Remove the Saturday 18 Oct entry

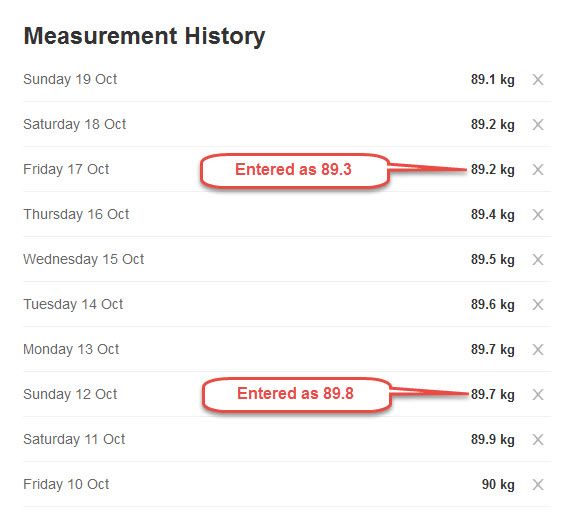pos(538,124)
